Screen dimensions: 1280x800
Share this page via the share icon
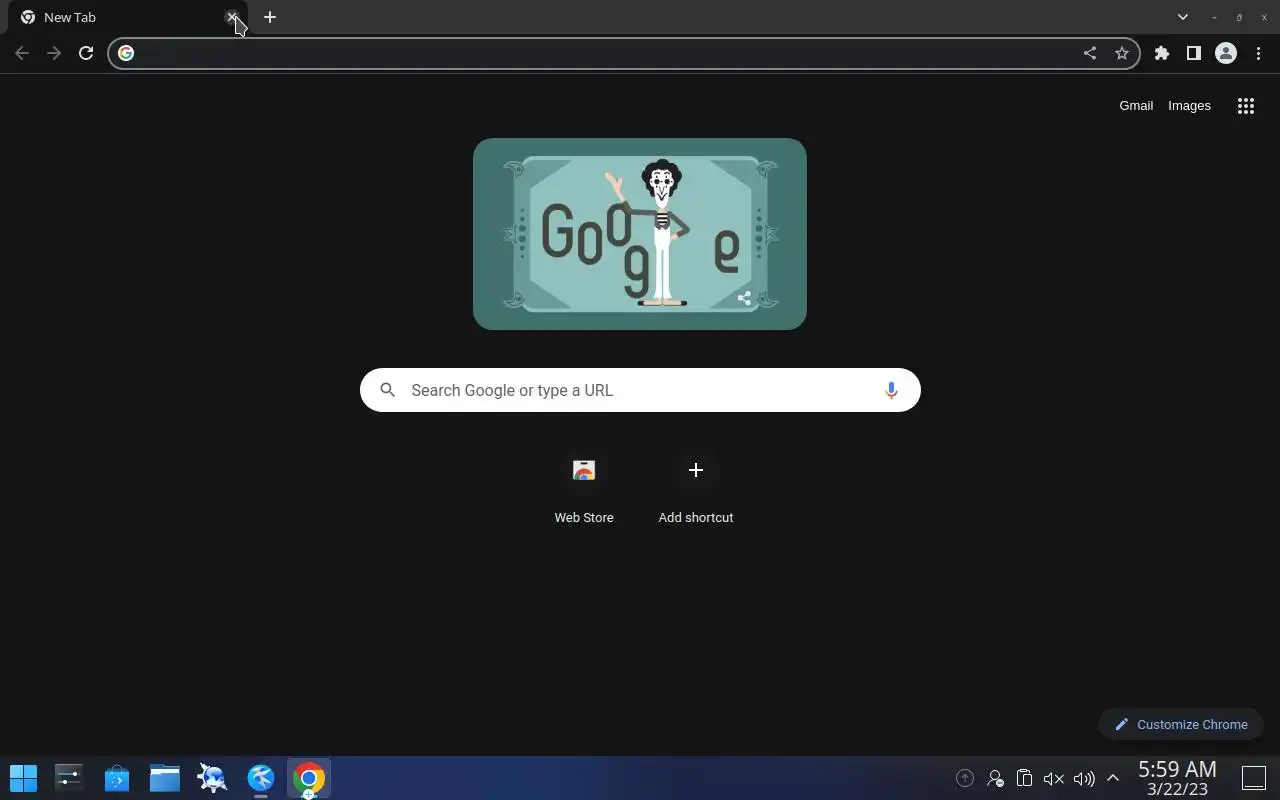pyautogui.click(x=1090, y=53)
